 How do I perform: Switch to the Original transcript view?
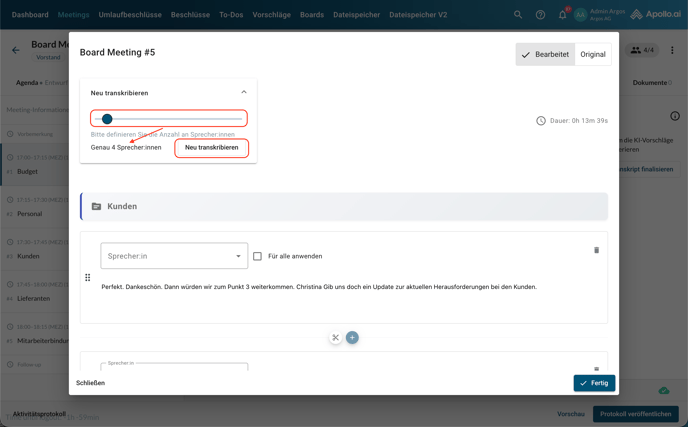pos(593,54)
